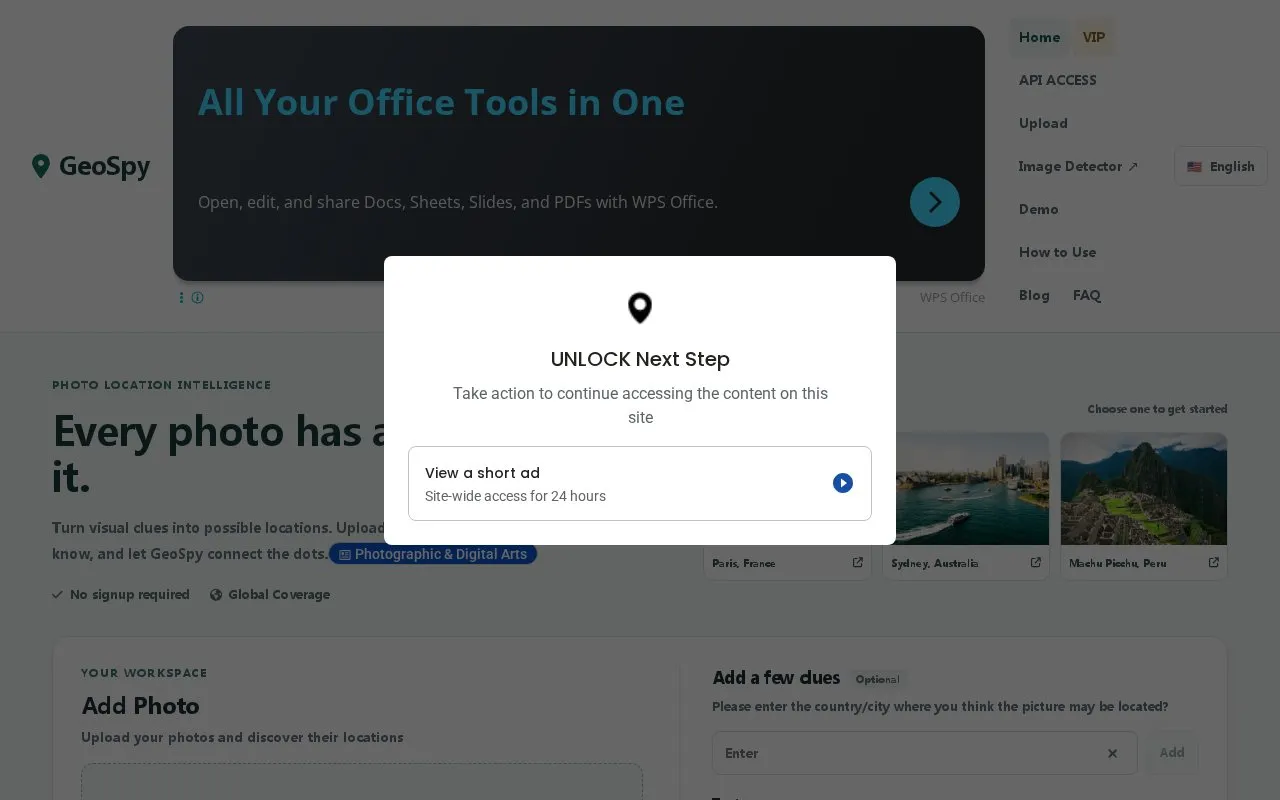This screenshot has width=1280, height=800.
Task: Click the "UNLOCK Next Step" dialog title
Action: tap(640, 359)
